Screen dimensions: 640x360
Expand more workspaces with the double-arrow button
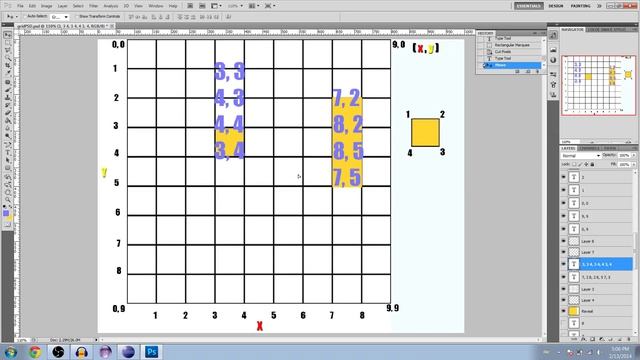[599, 6]
